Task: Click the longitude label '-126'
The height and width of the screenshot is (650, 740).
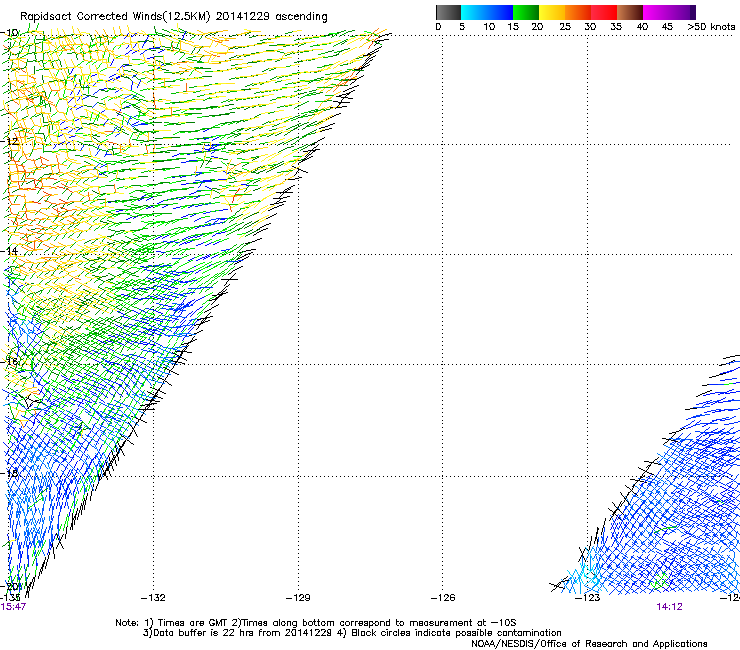Action: click(443, 598)
